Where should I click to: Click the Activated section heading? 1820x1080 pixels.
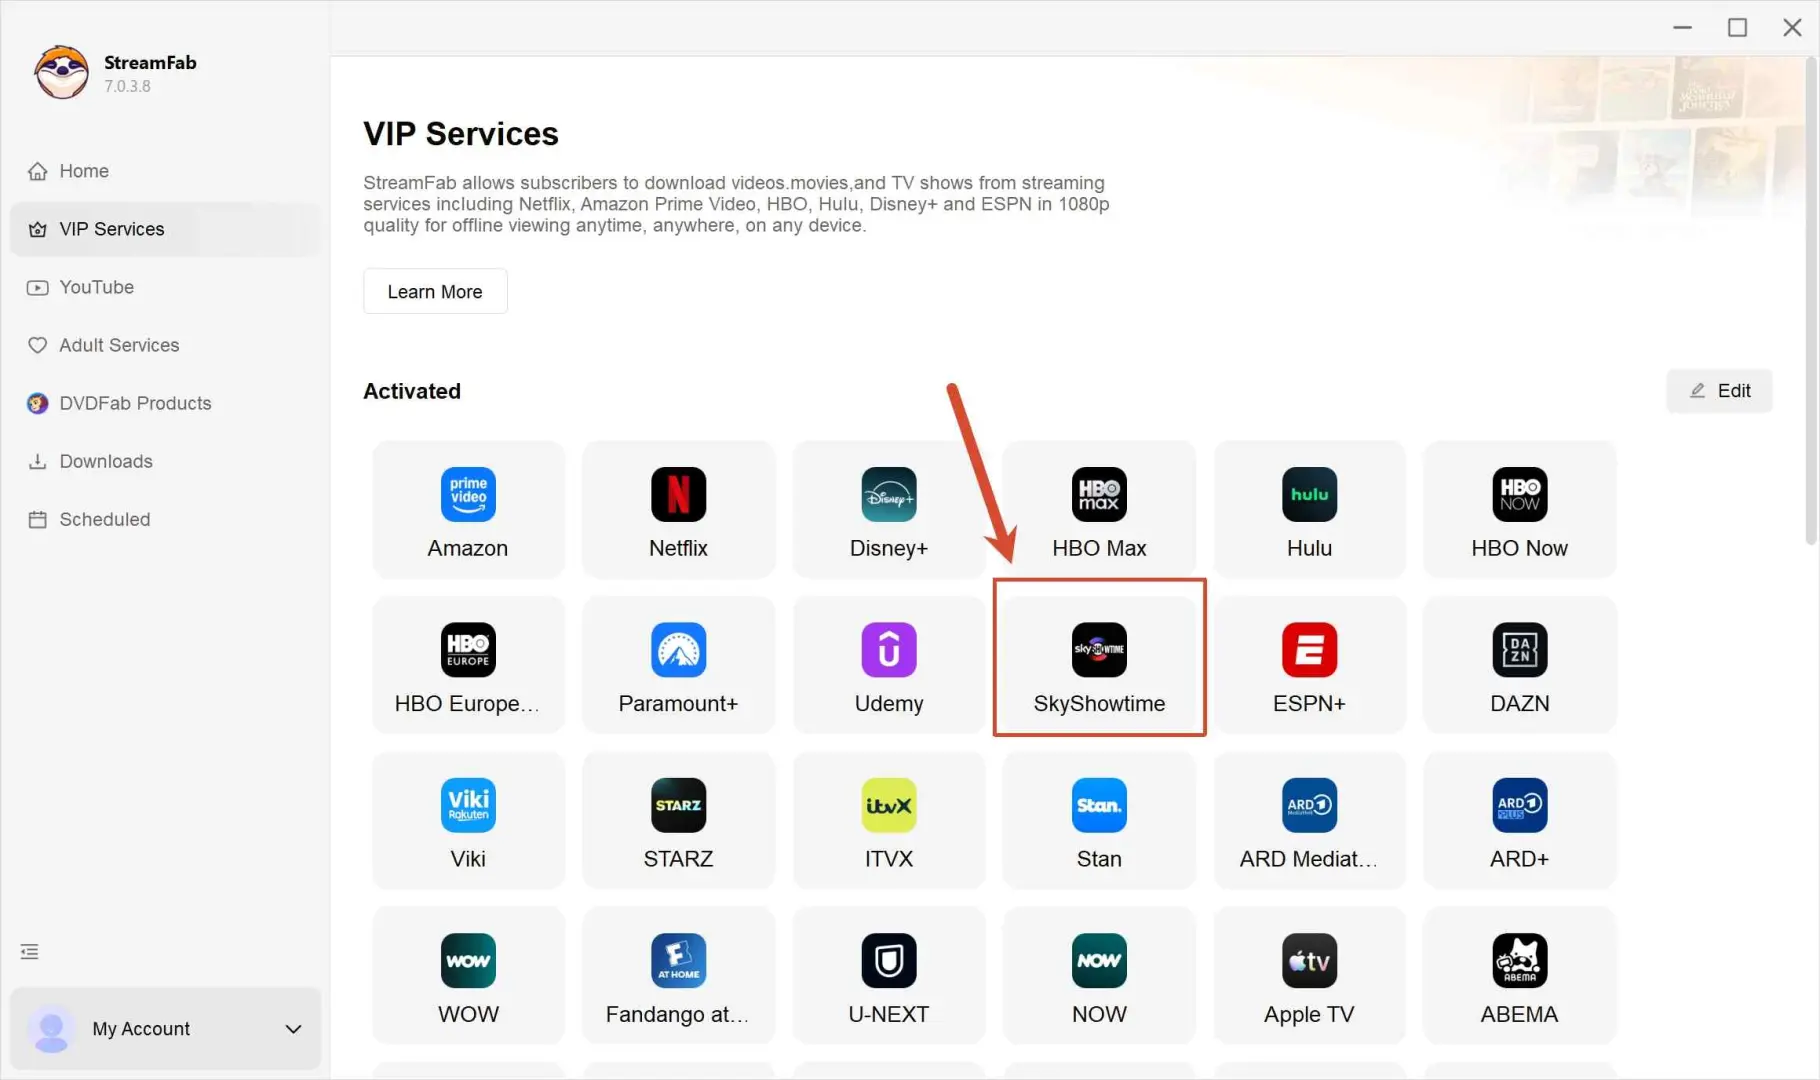click(412, 391)
